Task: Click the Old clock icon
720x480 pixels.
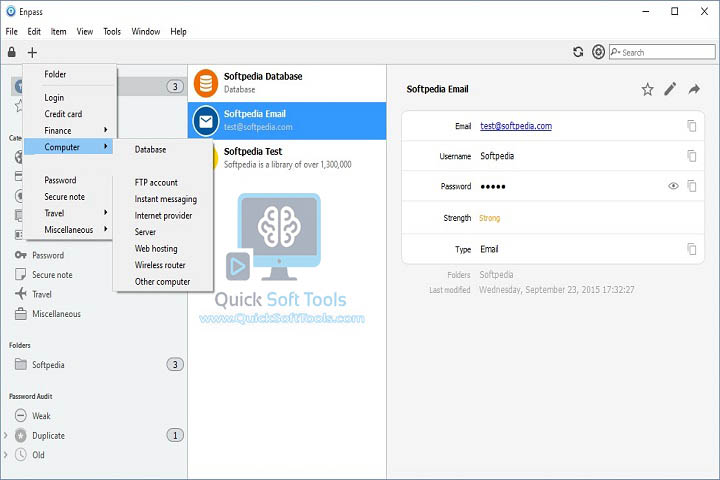Action: pyautogui.click(x=20, y=455)
